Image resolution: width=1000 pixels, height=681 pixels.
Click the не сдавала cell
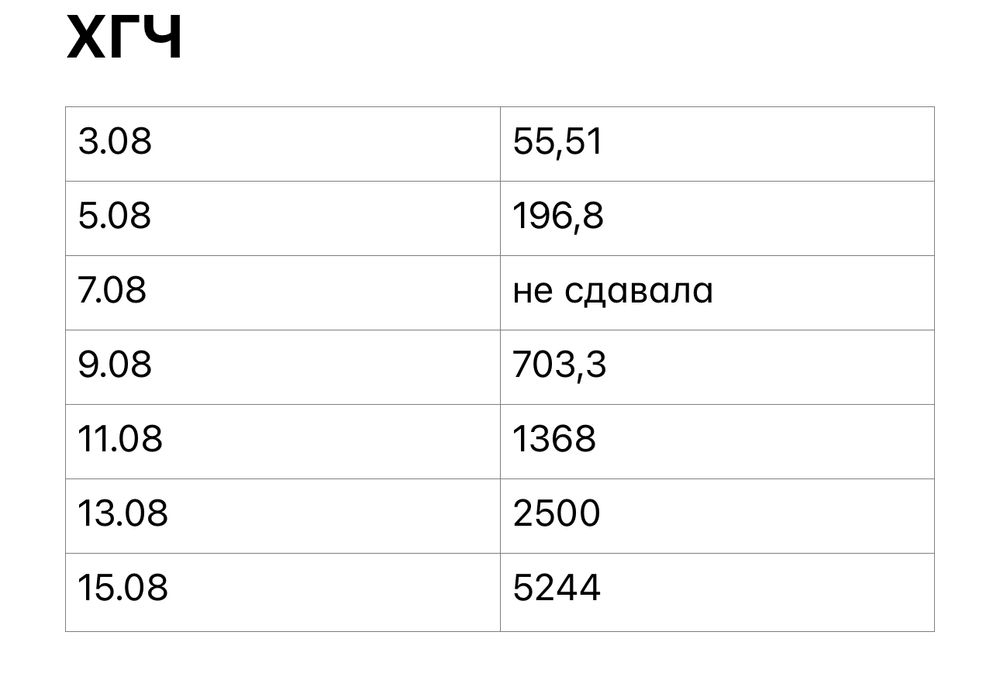(x=612, y=291)
